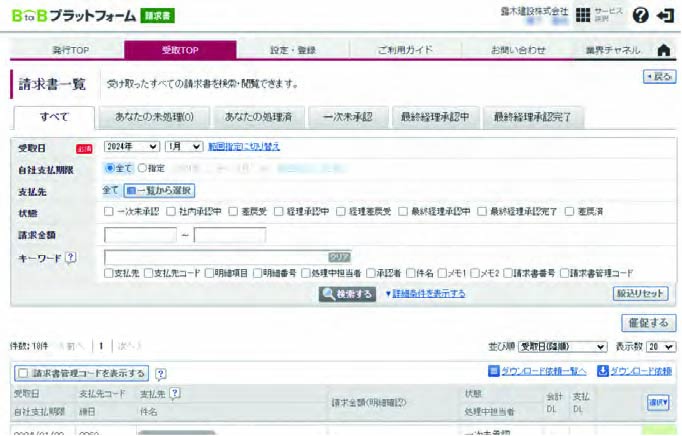Select 全て radio for 自社支払期限
This screenshot has height=436, width=682.
(x=110, y=168)
